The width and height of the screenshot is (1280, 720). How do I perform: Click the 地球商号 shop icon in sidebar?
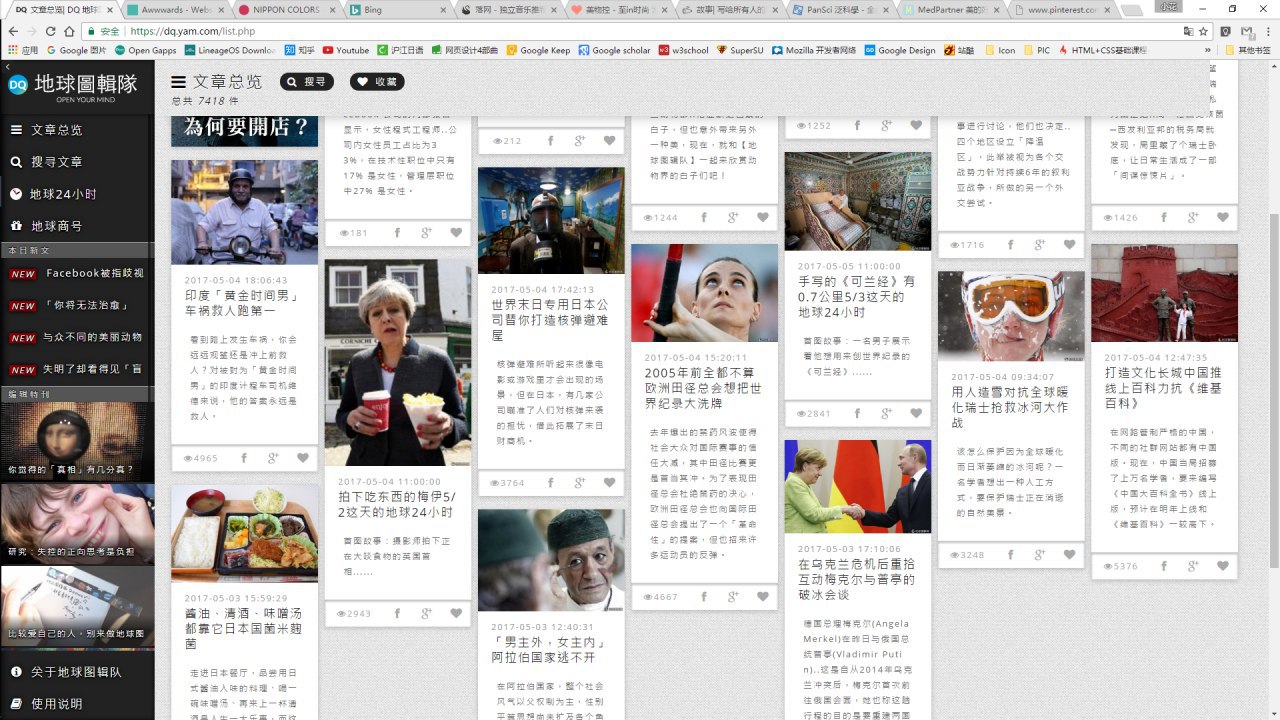16,226
